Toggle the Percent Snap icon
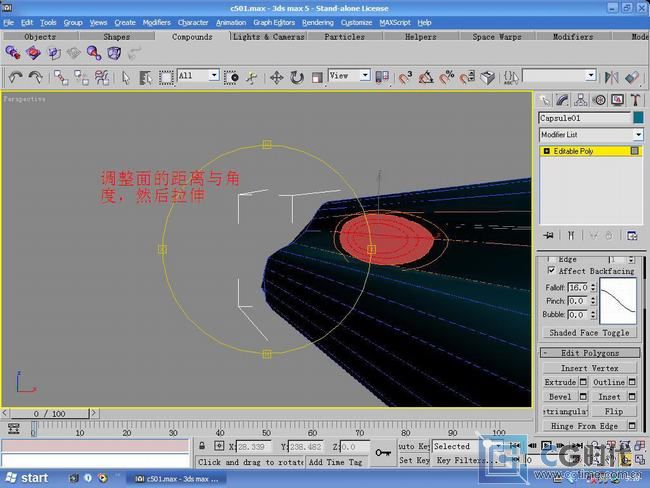Viewport: 650px width, 488px height. click(447, 77)
